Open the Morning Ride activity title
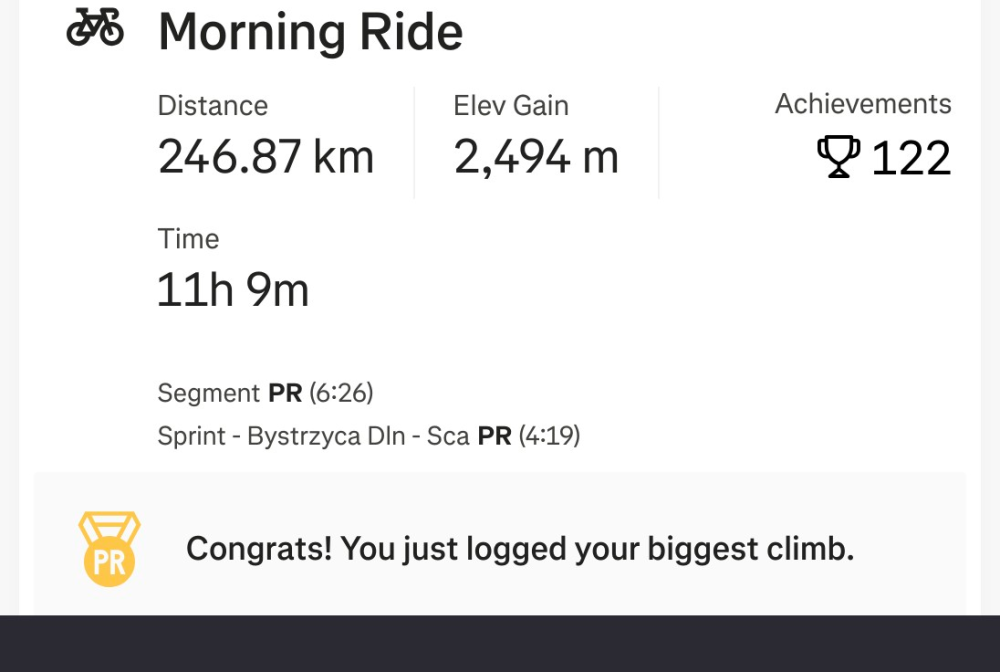Image resolution: width=1000 pixels, height=672 pixels. tap(310, 32)
